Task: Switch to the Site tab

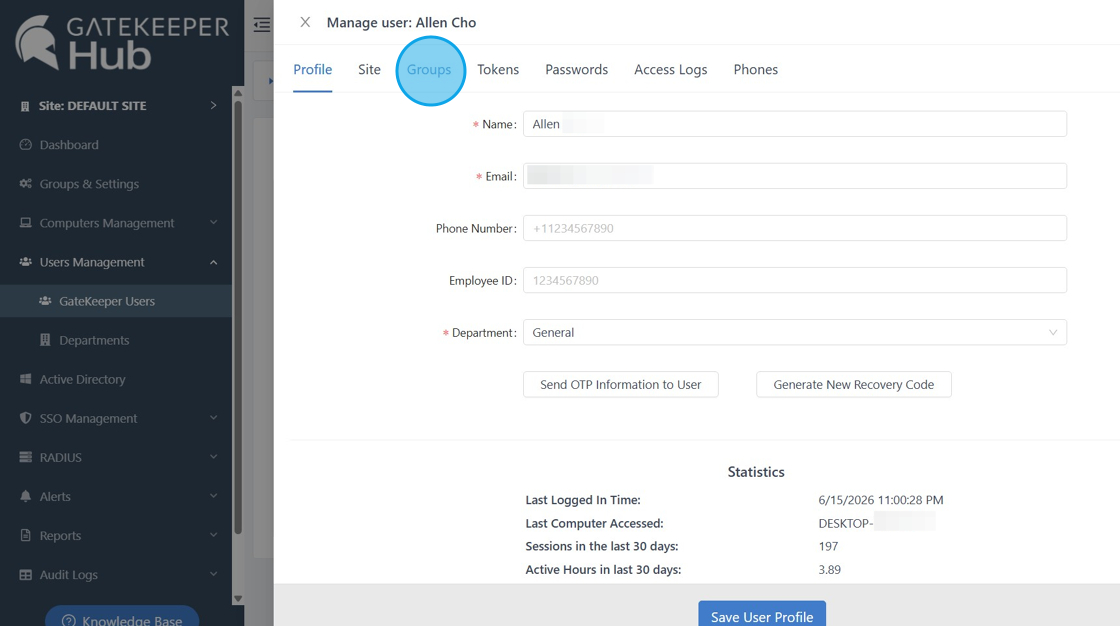Action: click(369, 69)
